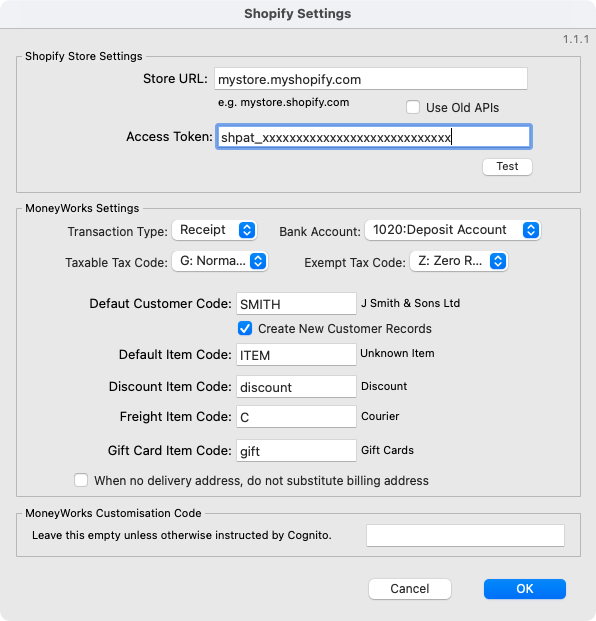This screenshot has width=596, height=621.
Task: Click the Default Customer Code field
Action: (296, 304)
